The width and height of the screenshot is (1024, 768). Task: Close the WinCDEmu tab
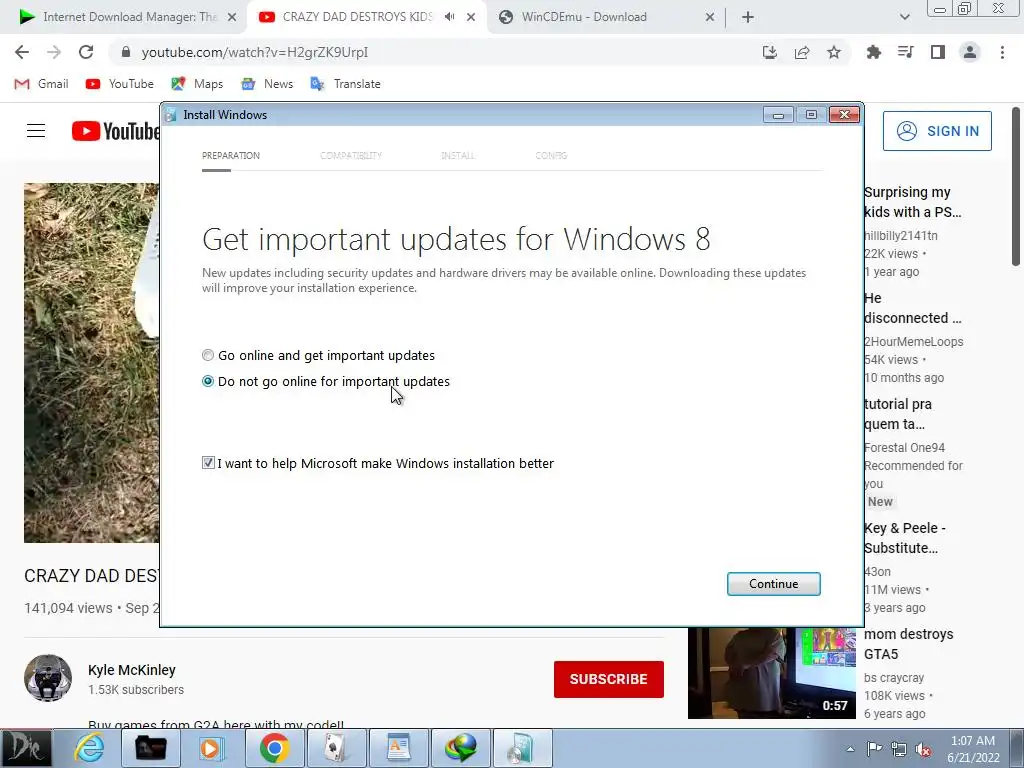(x=710, y=17)
